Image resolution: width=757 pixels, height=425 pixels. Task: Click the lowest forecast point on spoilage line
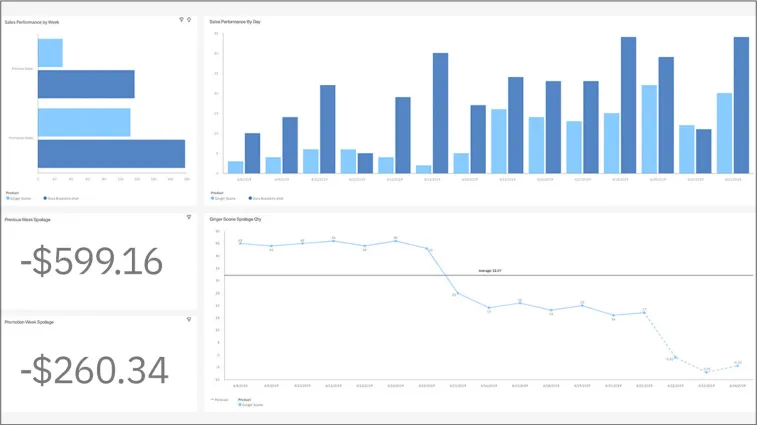click(x=706, y=372)
